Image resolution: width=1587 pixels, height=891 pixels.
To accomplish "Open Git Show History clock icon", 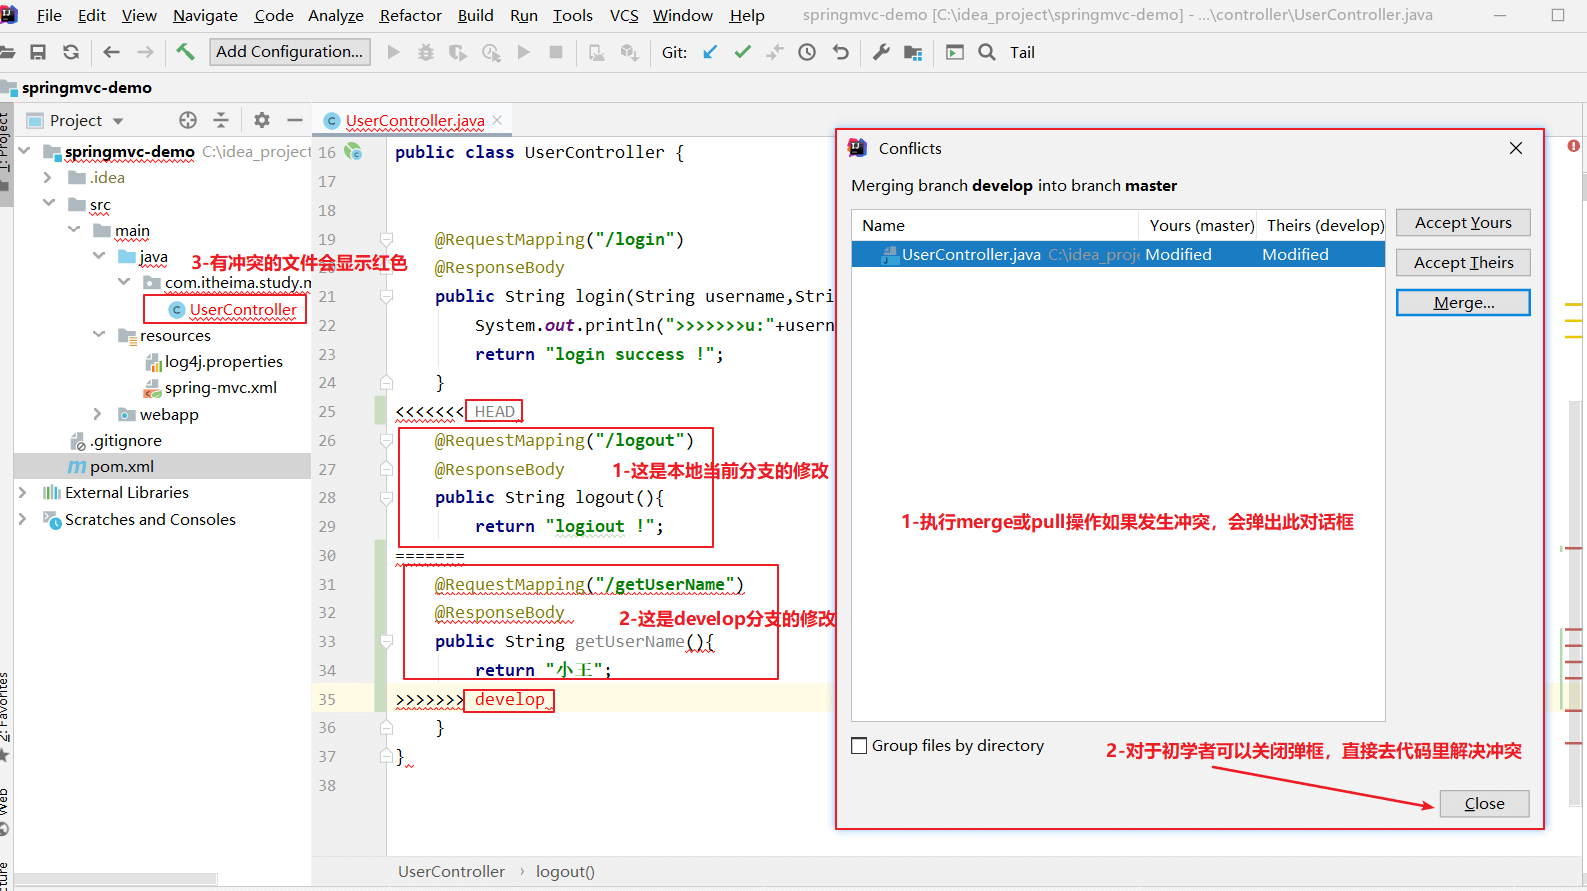I will point(807,52).
